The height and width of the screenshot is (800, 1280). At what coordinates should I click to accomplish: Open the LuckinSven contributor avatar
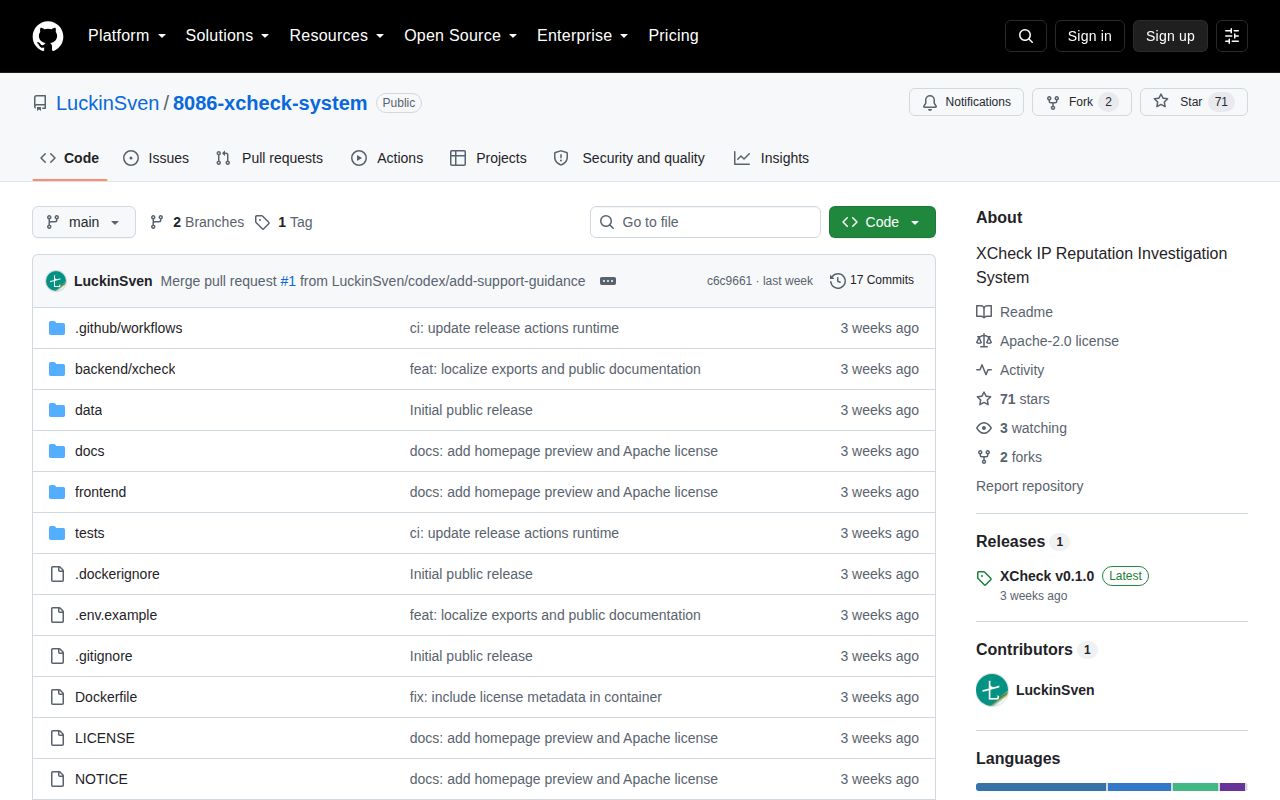coord(992,690)
